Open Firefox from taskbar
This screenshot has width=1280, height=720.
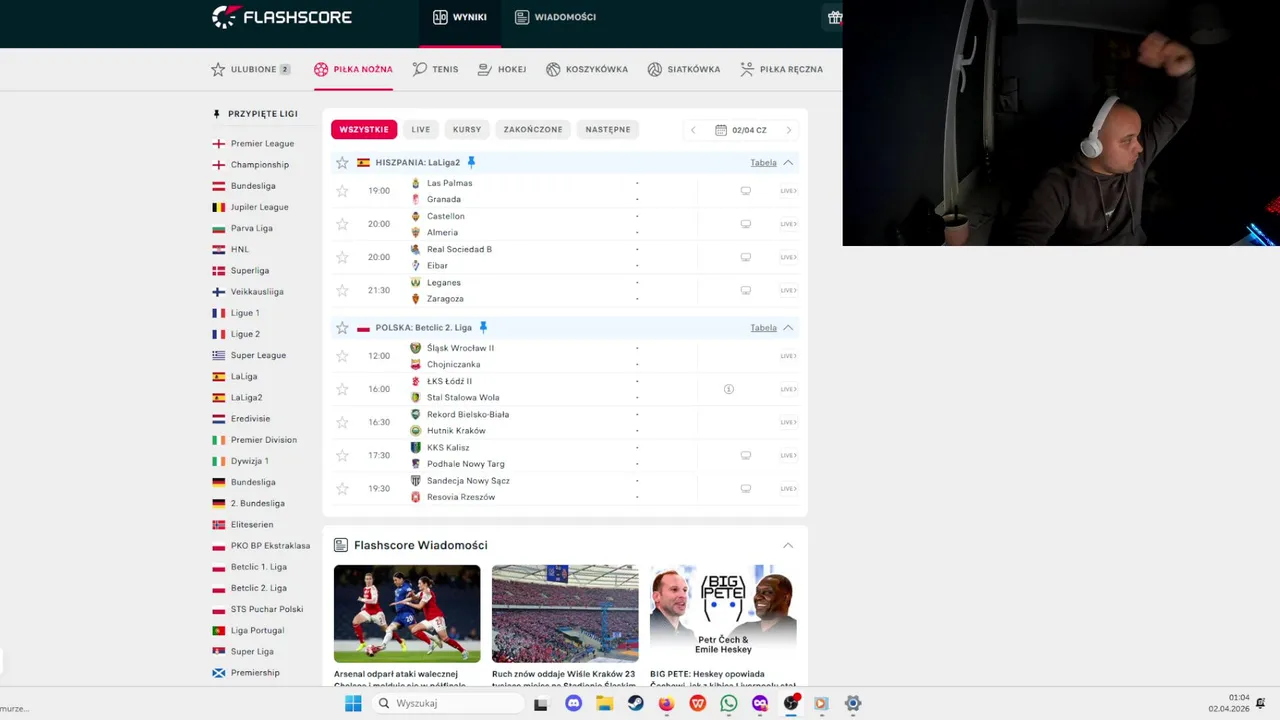[666, 703]
